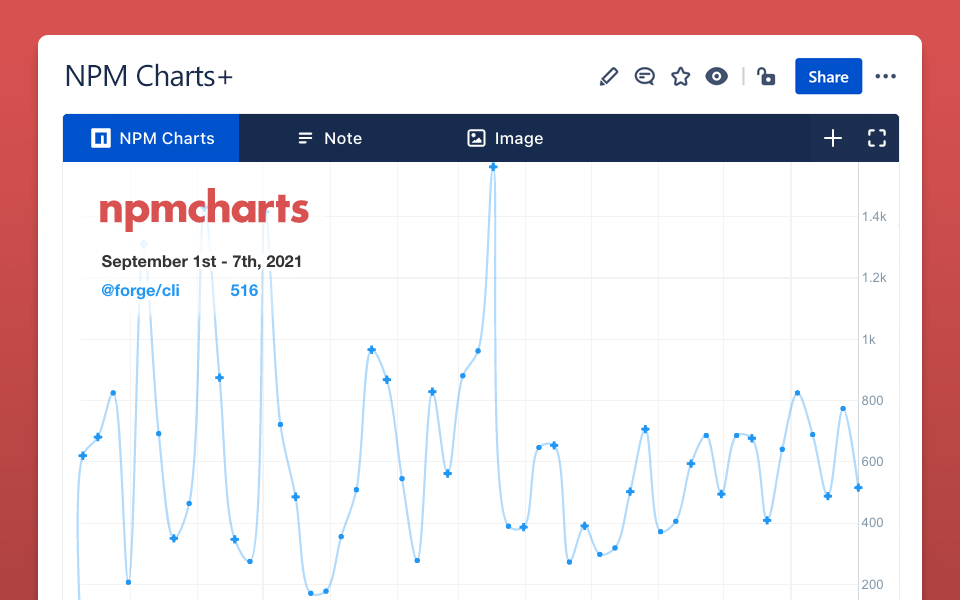Screen dimensions: 960x600
Task: Open the @forge/cli package link
Action: click(x=140, y=290)
